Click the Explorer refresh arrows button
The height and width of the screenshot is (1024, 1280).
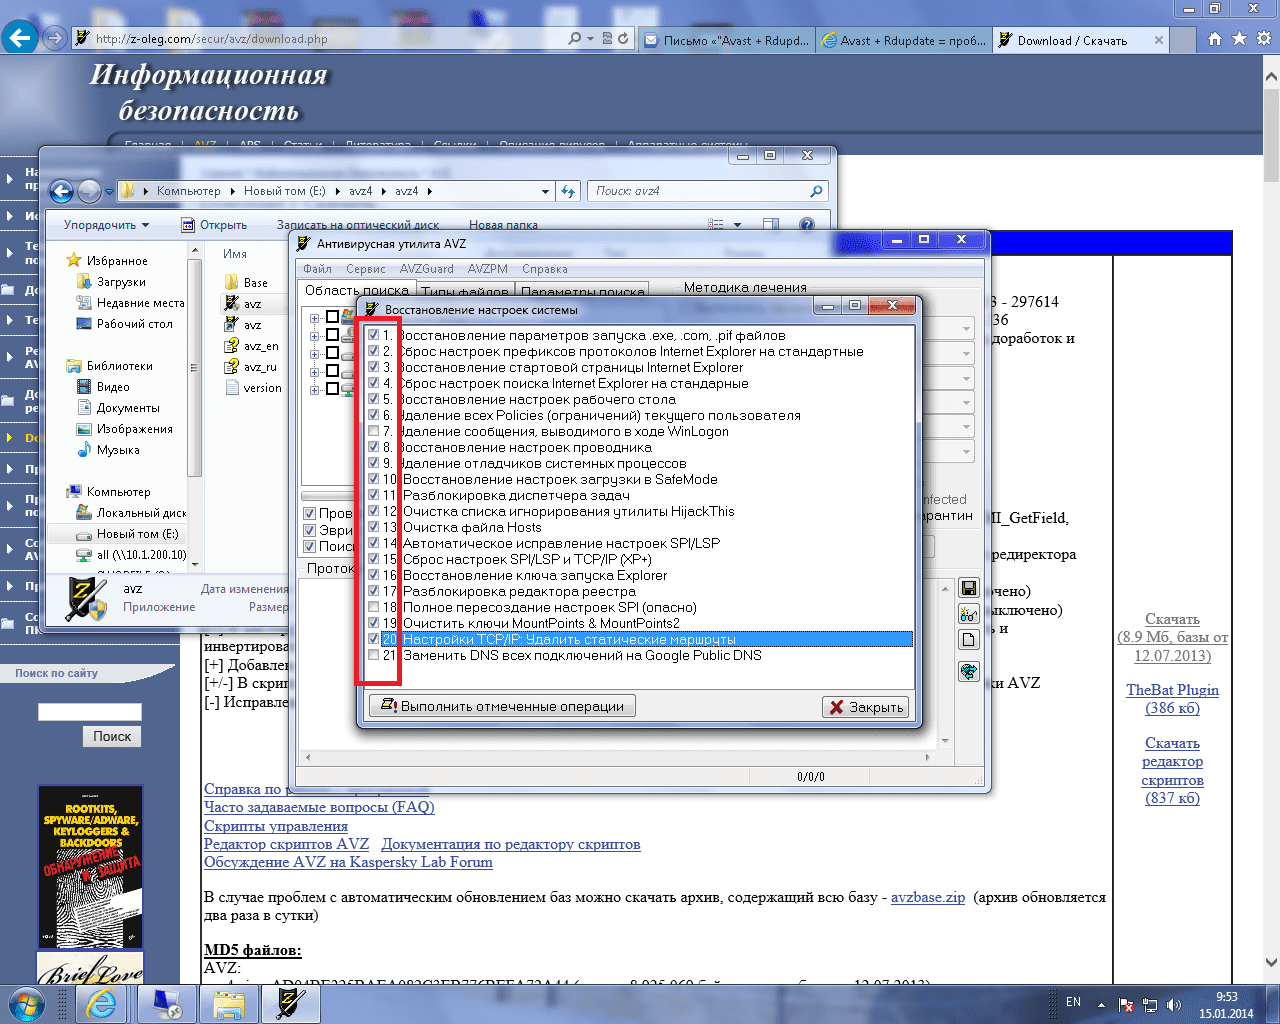pos(568,191)
